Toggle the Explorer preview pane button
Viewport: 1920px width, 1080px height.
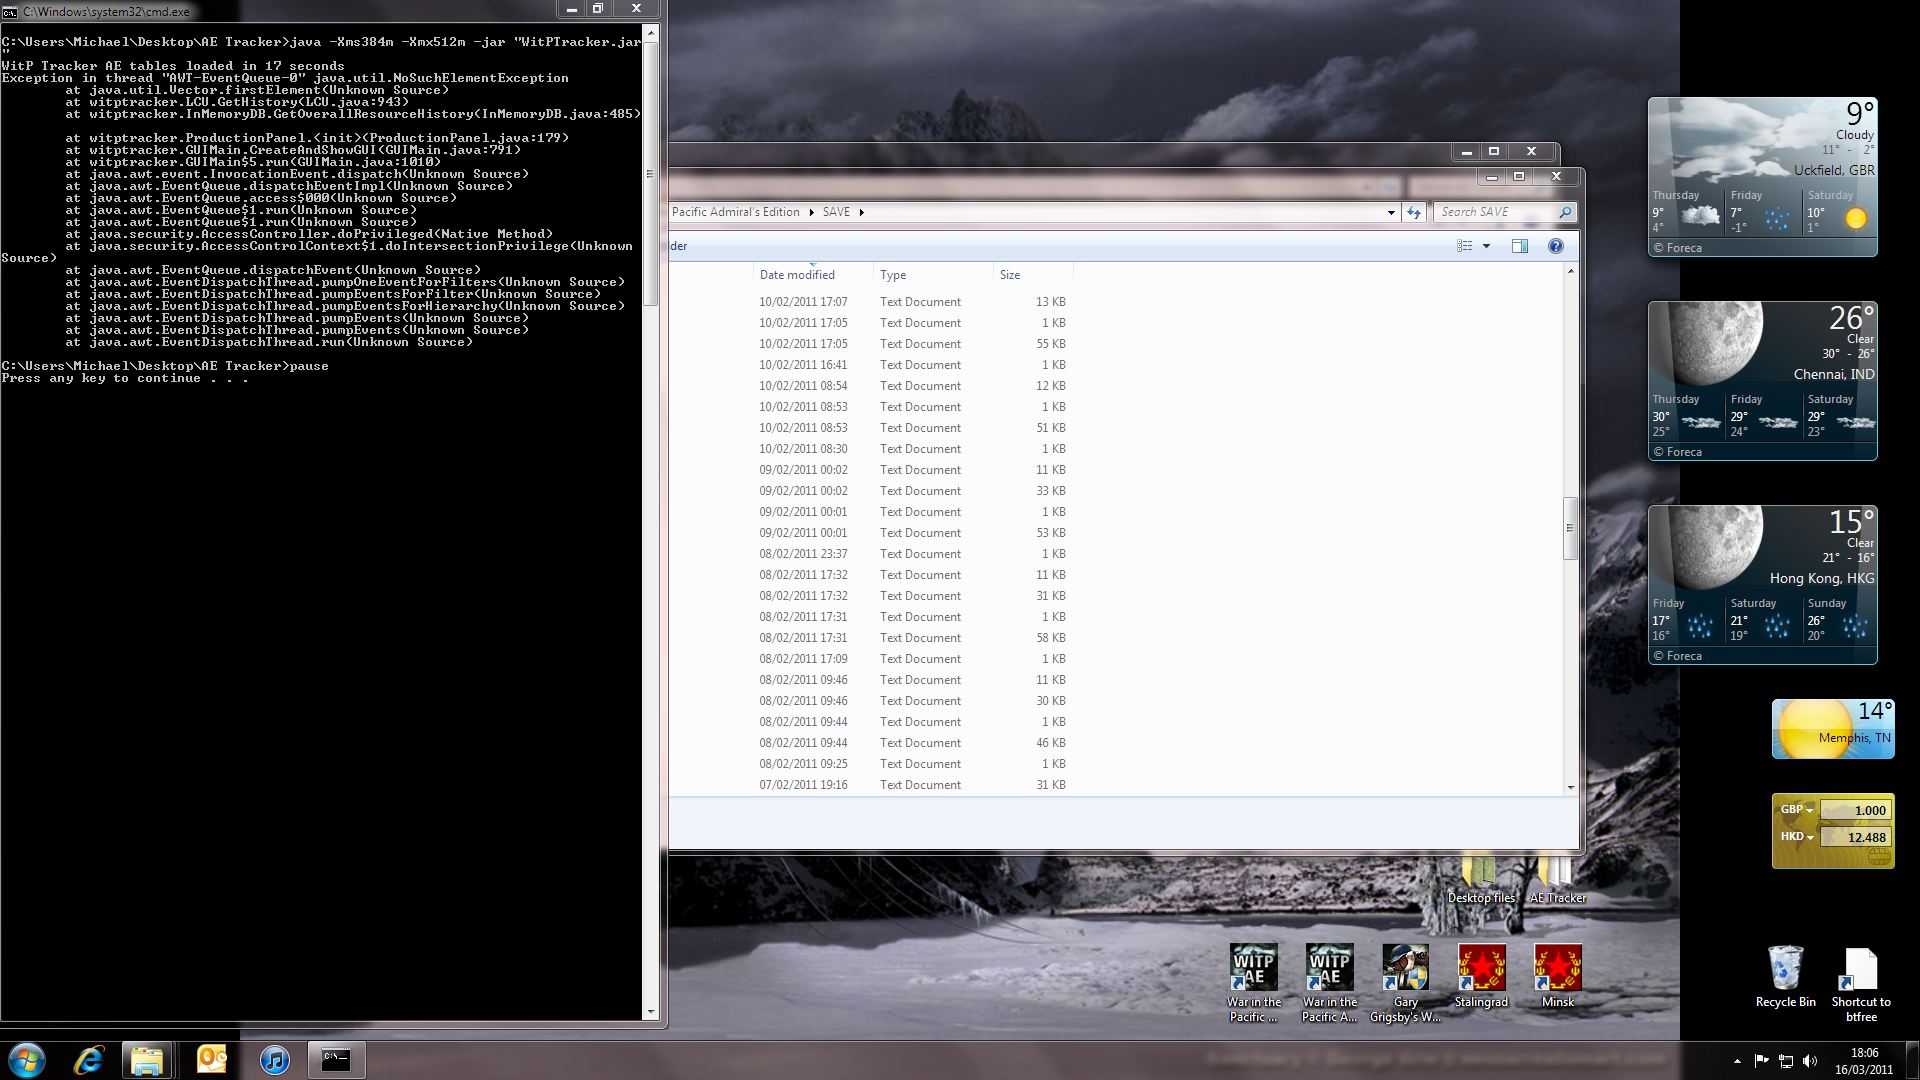click(x=1519, y=246)
